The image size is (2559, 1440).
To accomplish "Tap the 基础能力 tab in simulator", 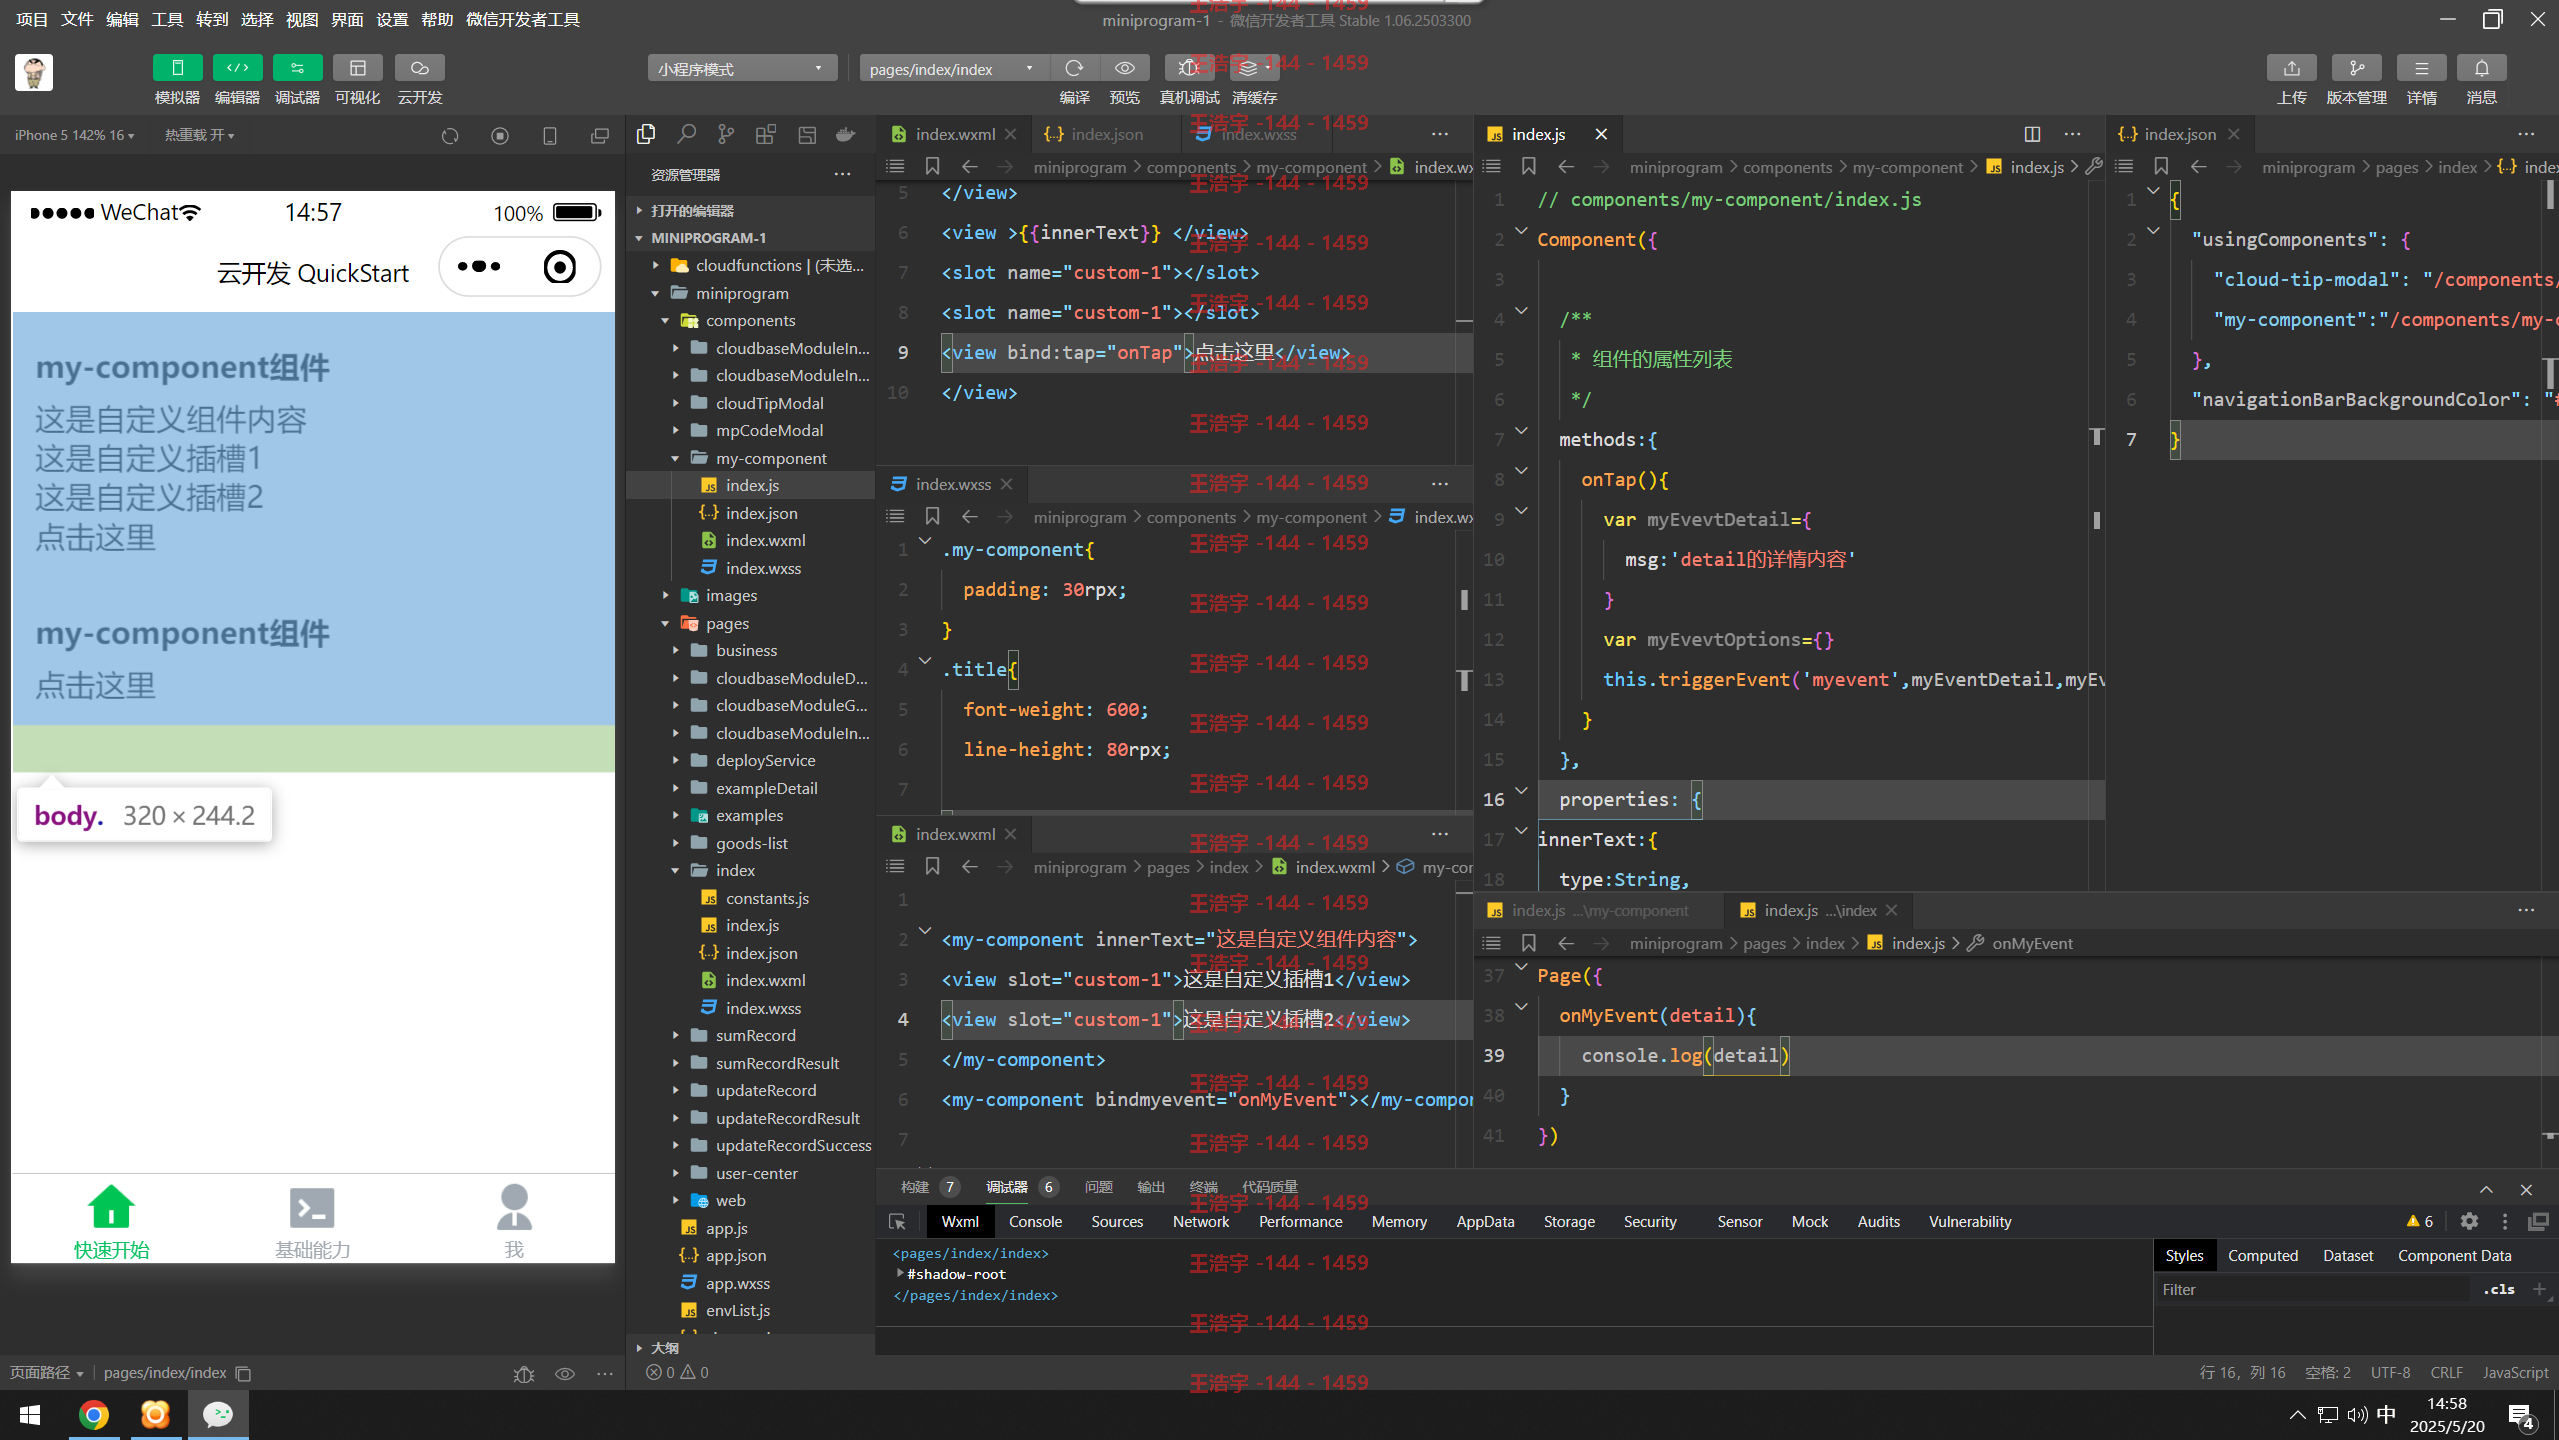I will [312, 1221].
